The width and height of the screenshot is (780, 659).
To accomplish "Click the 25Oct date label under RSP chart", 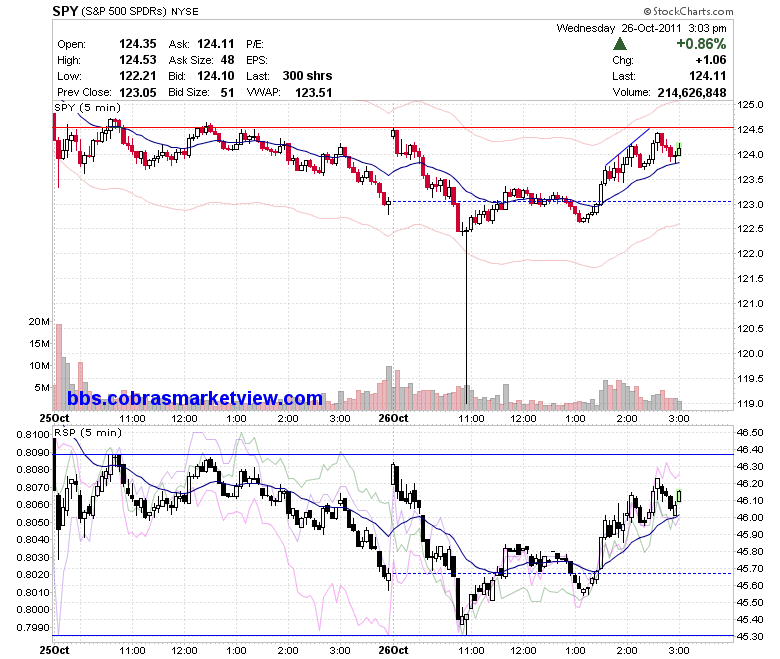I will (54, 650).
